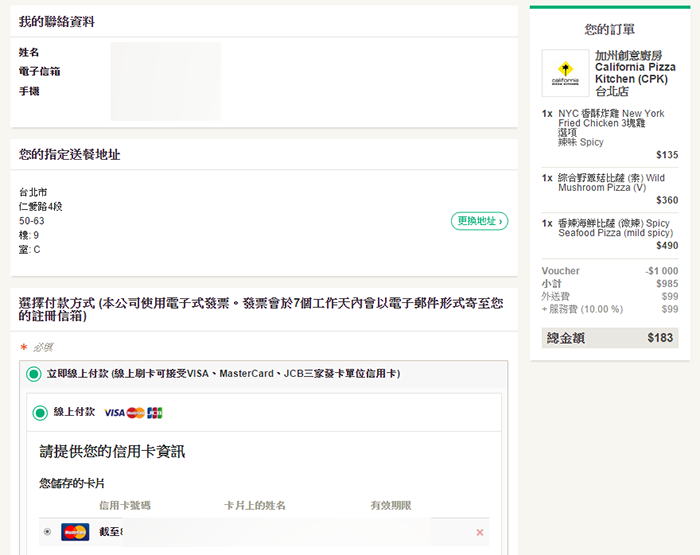700x555 pixels.
Task: Select the 立即線上付款 radio option
Action: click(x=34, y=374)
